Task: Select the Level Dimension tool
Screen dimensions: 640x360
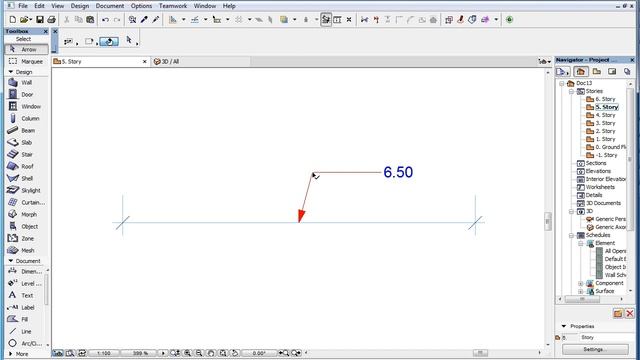Action: [x=25, y=283]
